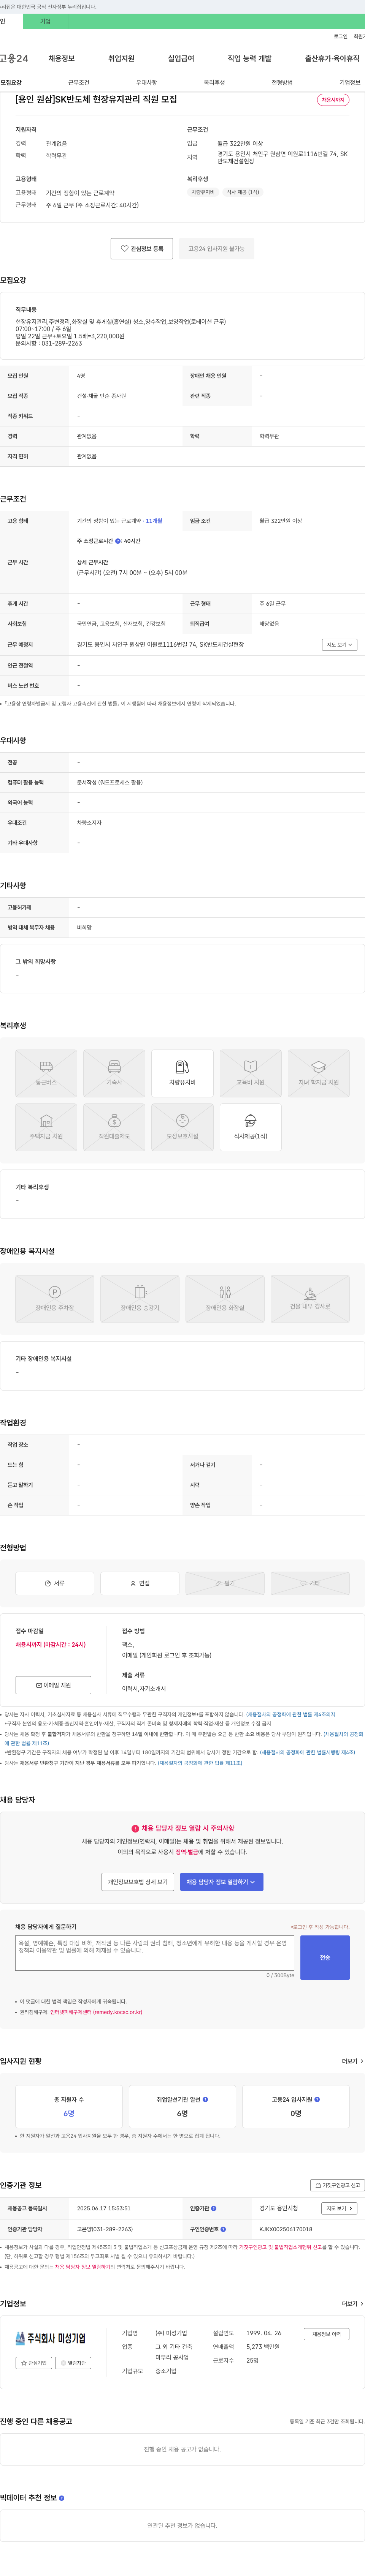The image size is (365, 2576).
Task: Open the 인터넷피해구제센터 link
Action: pos(96,2012)
